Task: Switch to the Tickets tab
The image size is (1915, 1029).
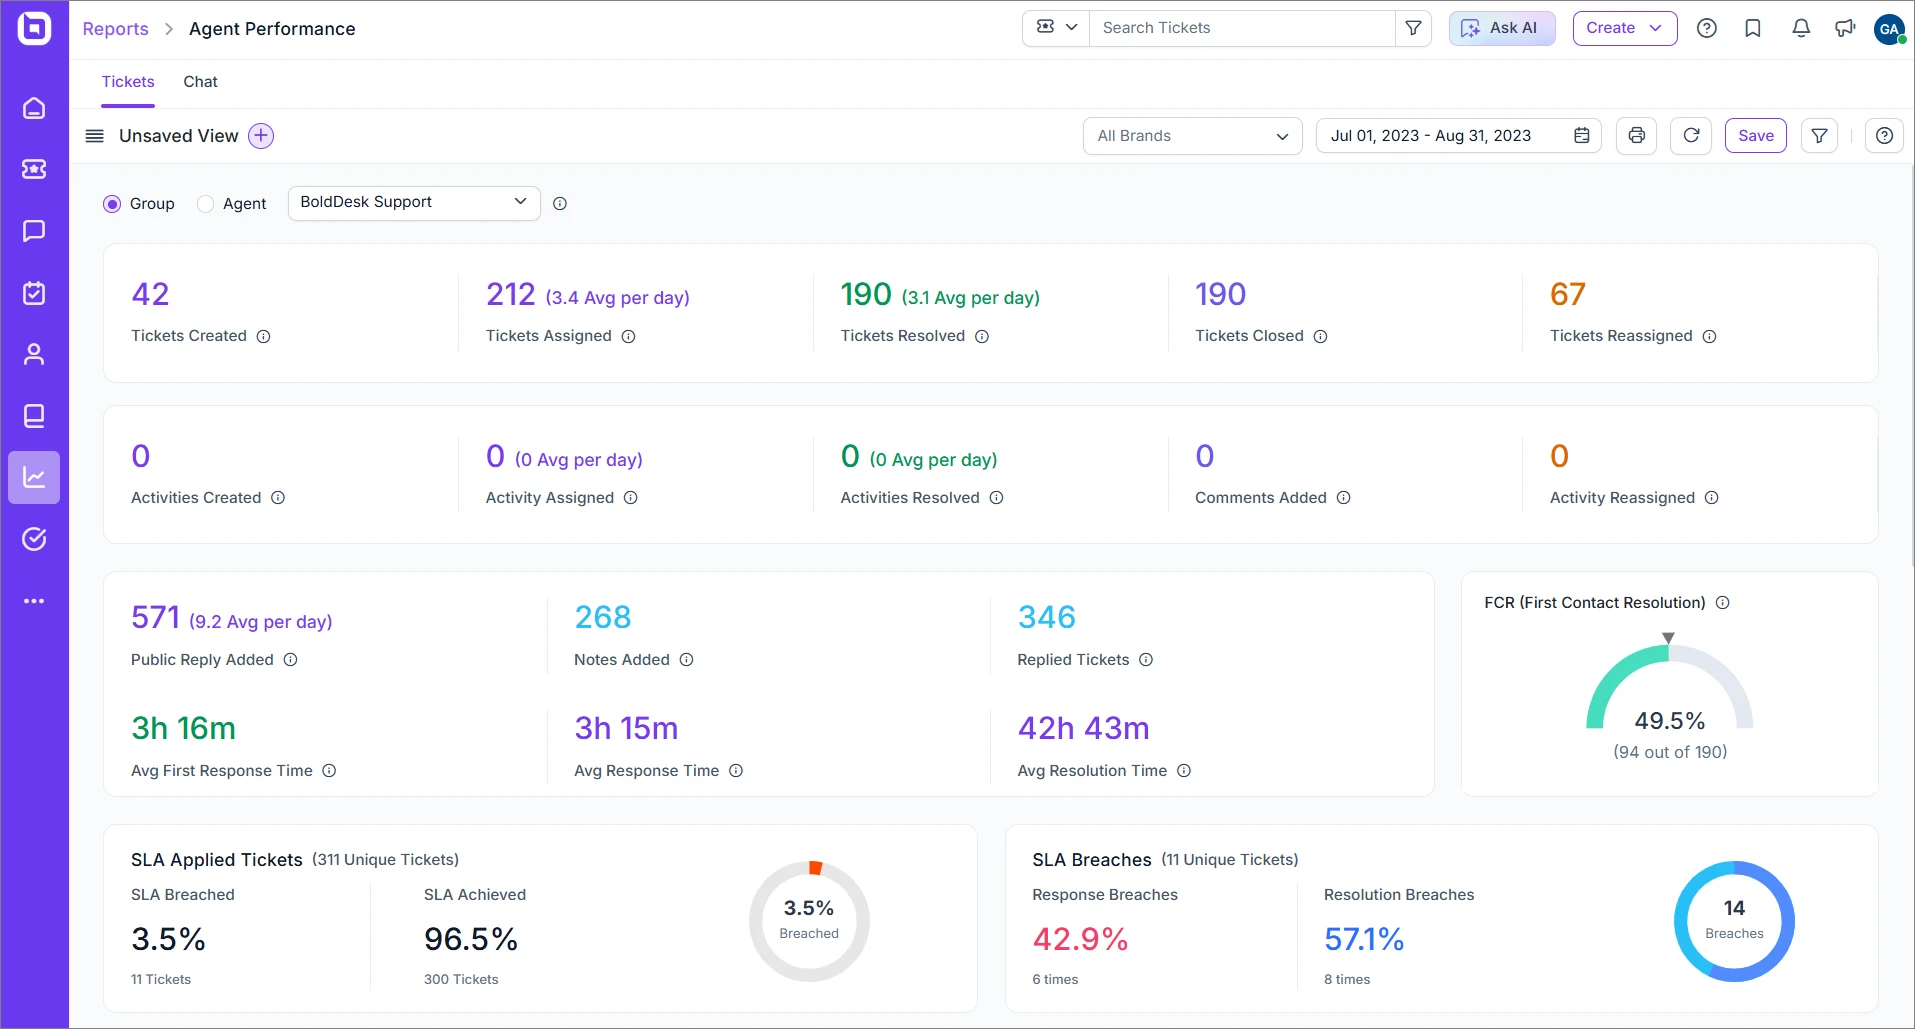Action: 128,82
